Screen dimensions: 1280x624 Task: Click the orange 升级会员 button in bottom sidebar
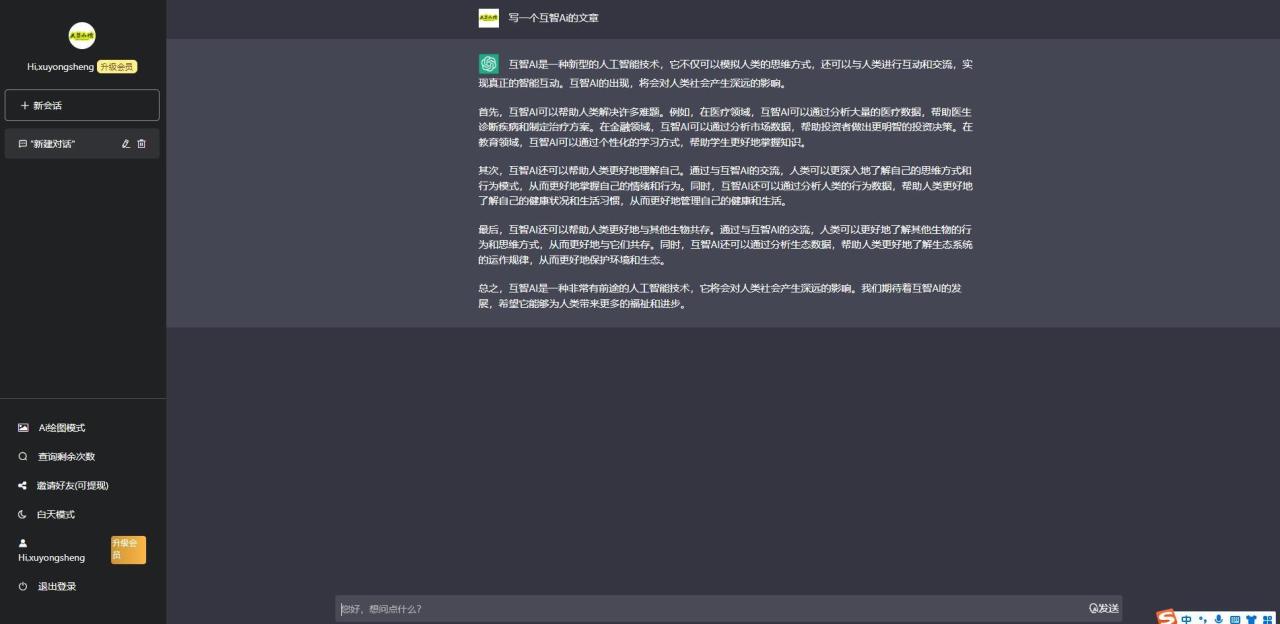[x=128, y=550]
